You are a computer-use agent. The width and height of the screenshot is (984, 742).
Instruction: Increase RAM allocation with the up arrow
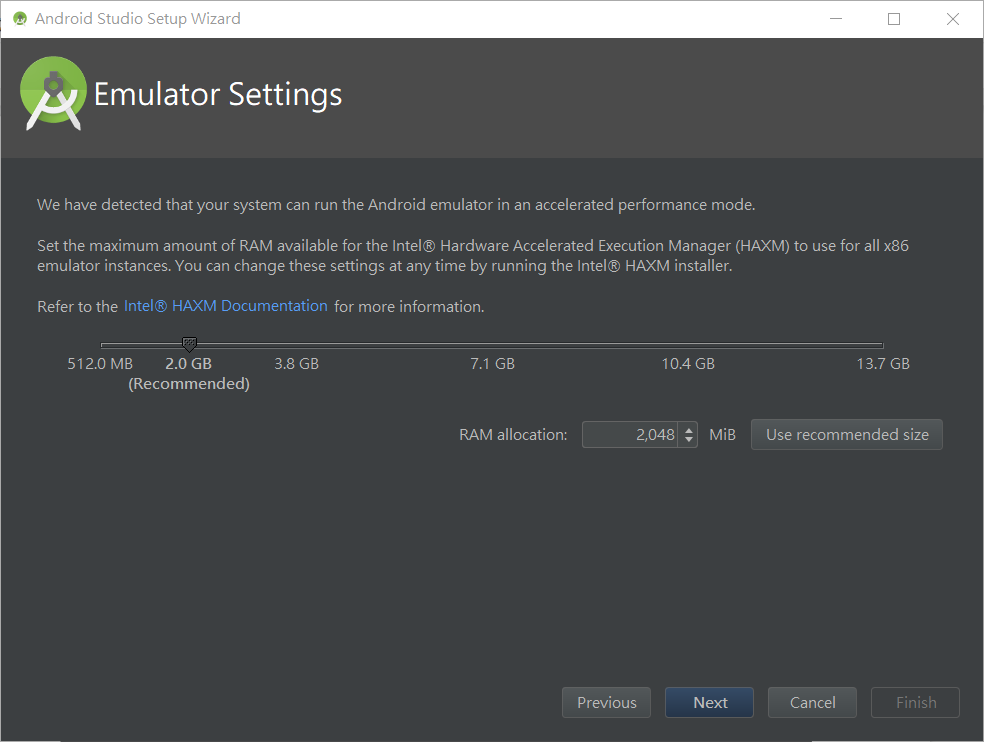click(x=688, y=429)
